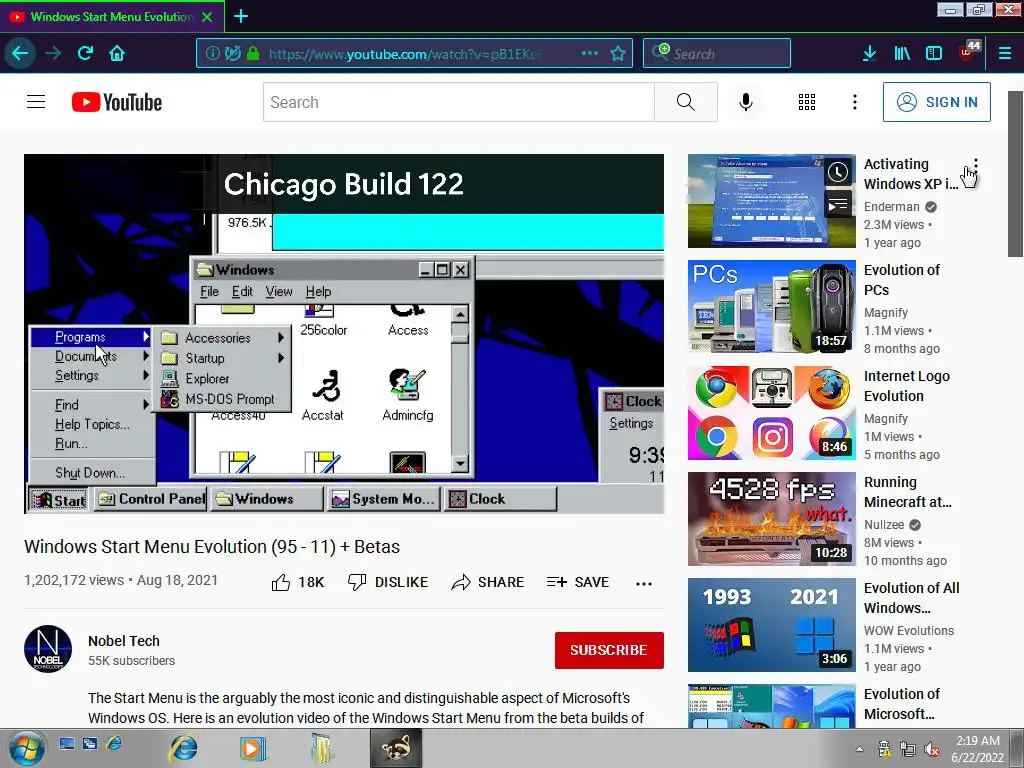Click the YouTube logo
Viewport: 1024px width, 768px height.
[117, 102]
